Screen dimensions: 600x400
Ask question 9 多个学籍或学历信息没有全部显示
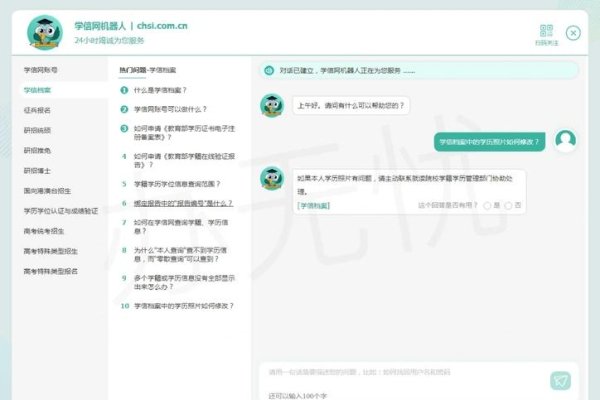184,282
